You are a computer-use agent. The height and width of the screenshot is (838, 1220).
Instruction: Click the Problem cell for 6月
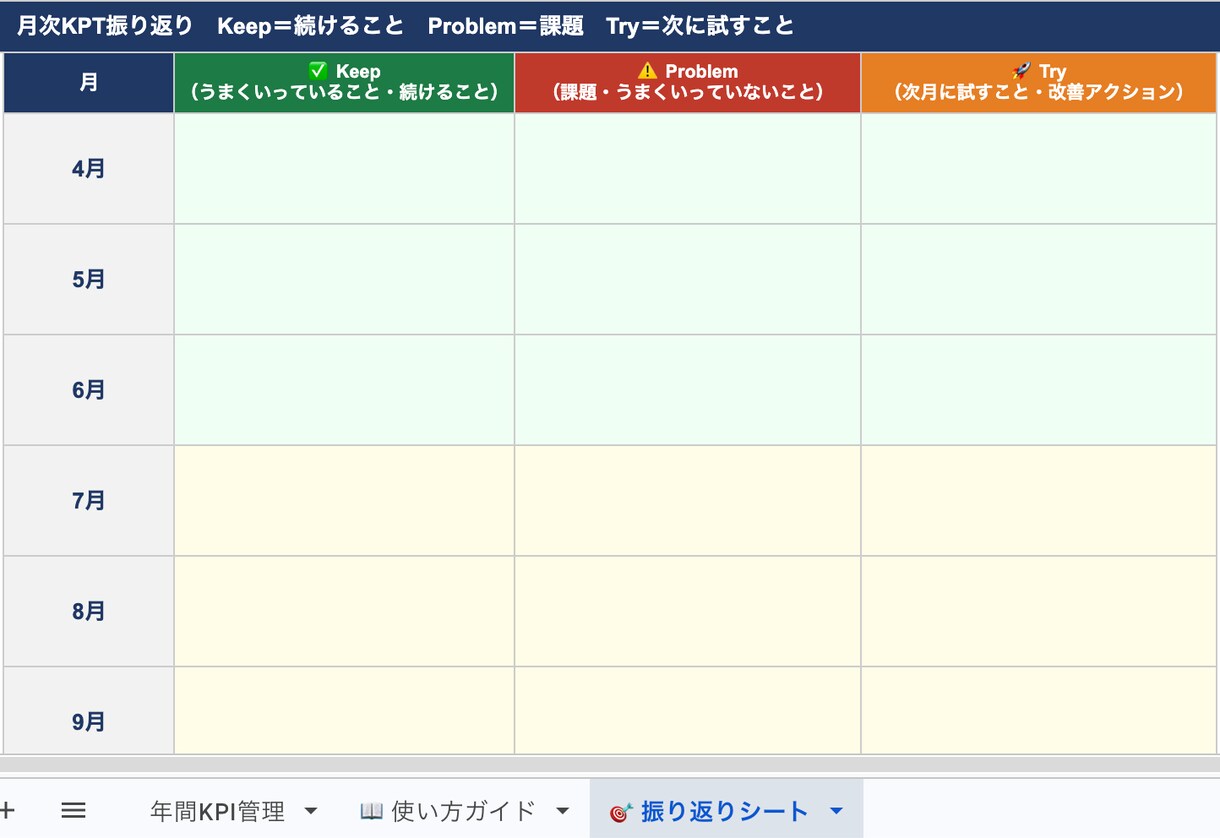pyautogui.click(x=688, y=390)
